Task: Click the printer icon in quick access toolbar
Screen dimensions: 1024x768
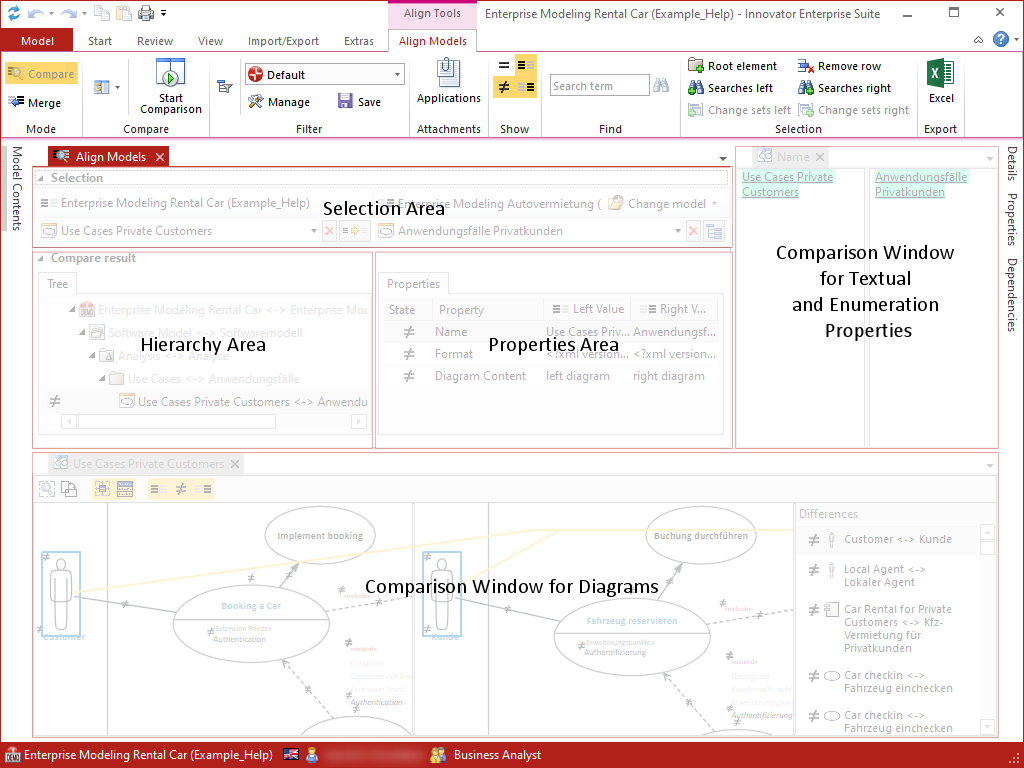Action: click(146, 12)
